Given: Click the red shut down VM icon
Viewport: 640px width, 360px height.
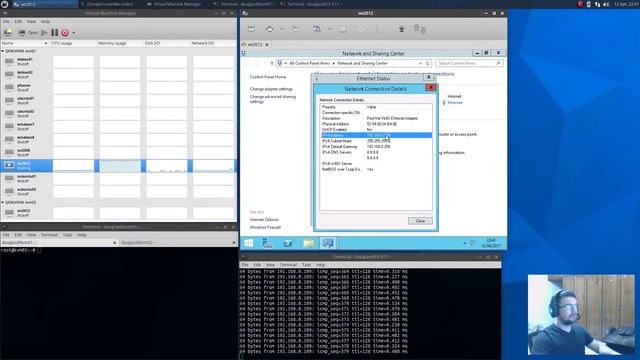Looking at the screenshot, I should [x=65, y=33].
